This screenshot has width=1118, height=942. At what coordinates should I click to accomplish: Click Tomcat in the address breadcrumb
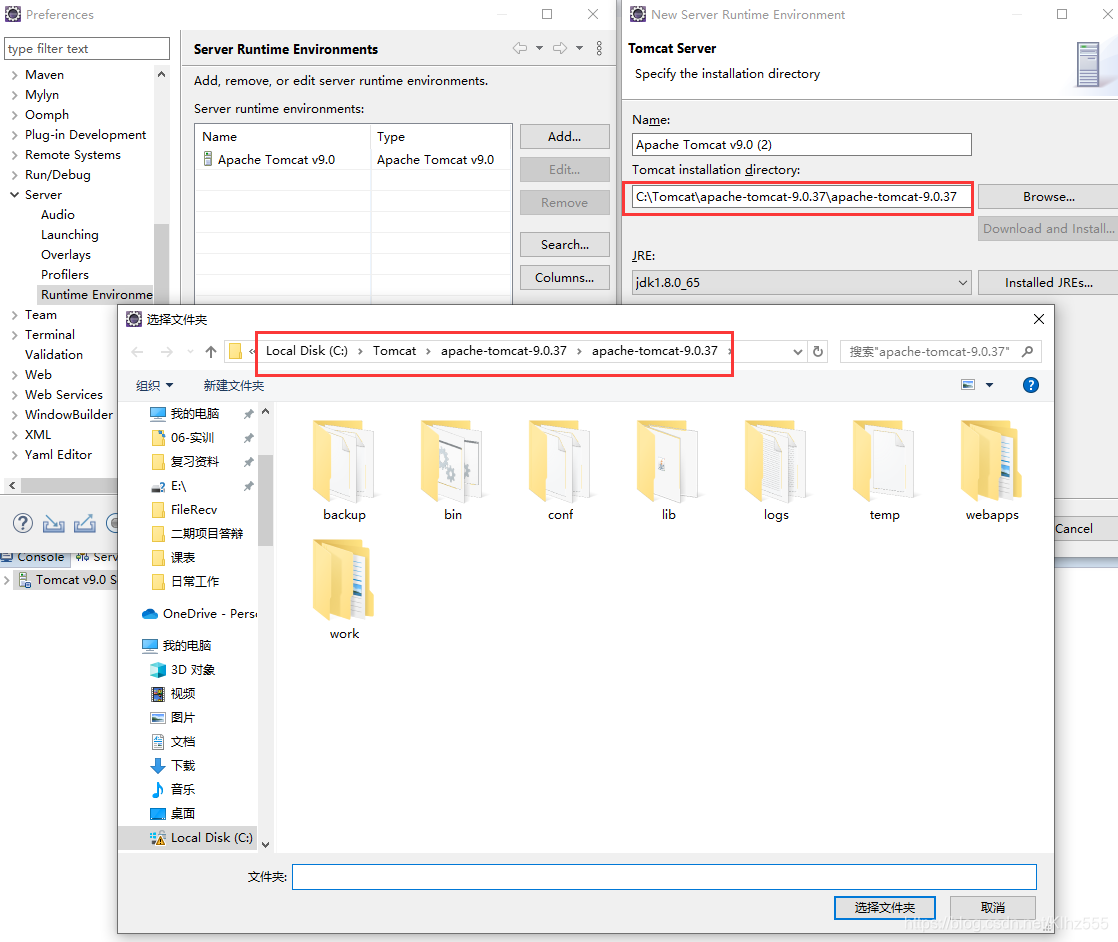[x=394, y=351]
